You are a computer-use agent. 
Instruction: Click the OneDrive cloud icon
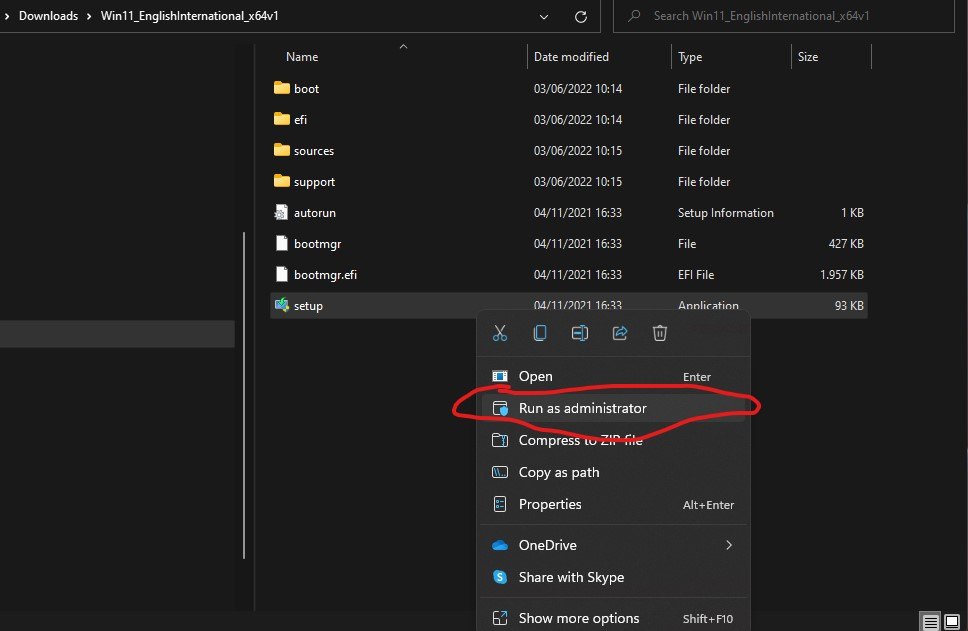500,545
